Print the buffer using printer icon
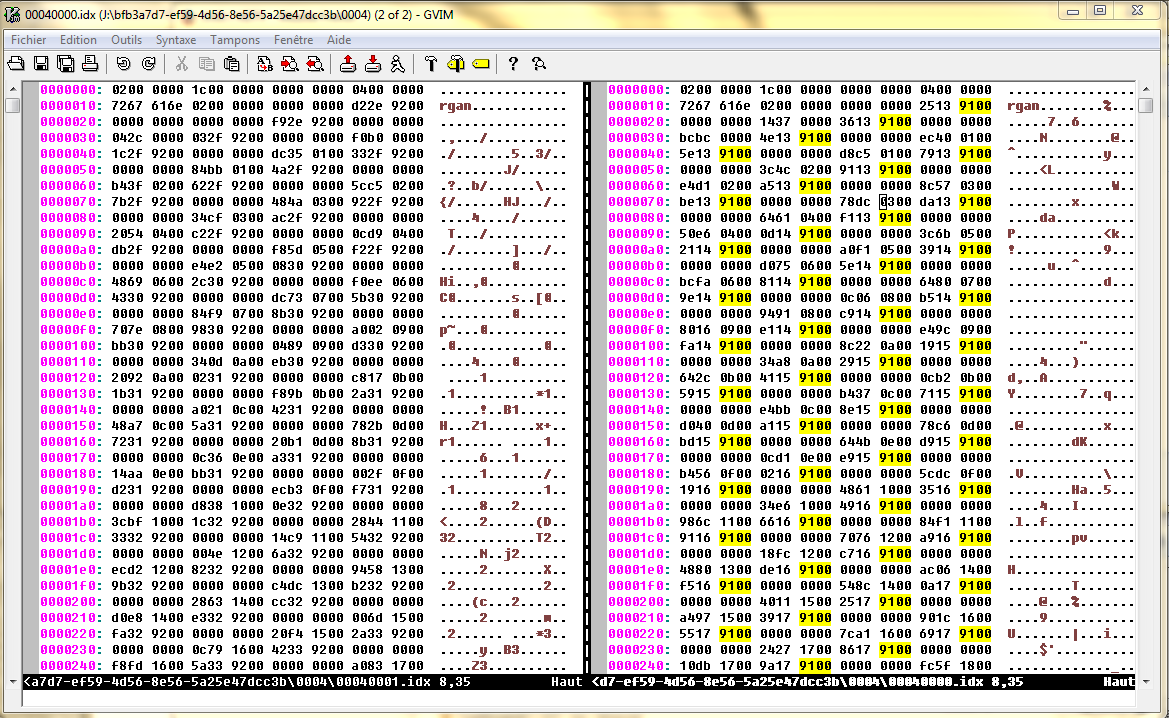 [90, 64]
